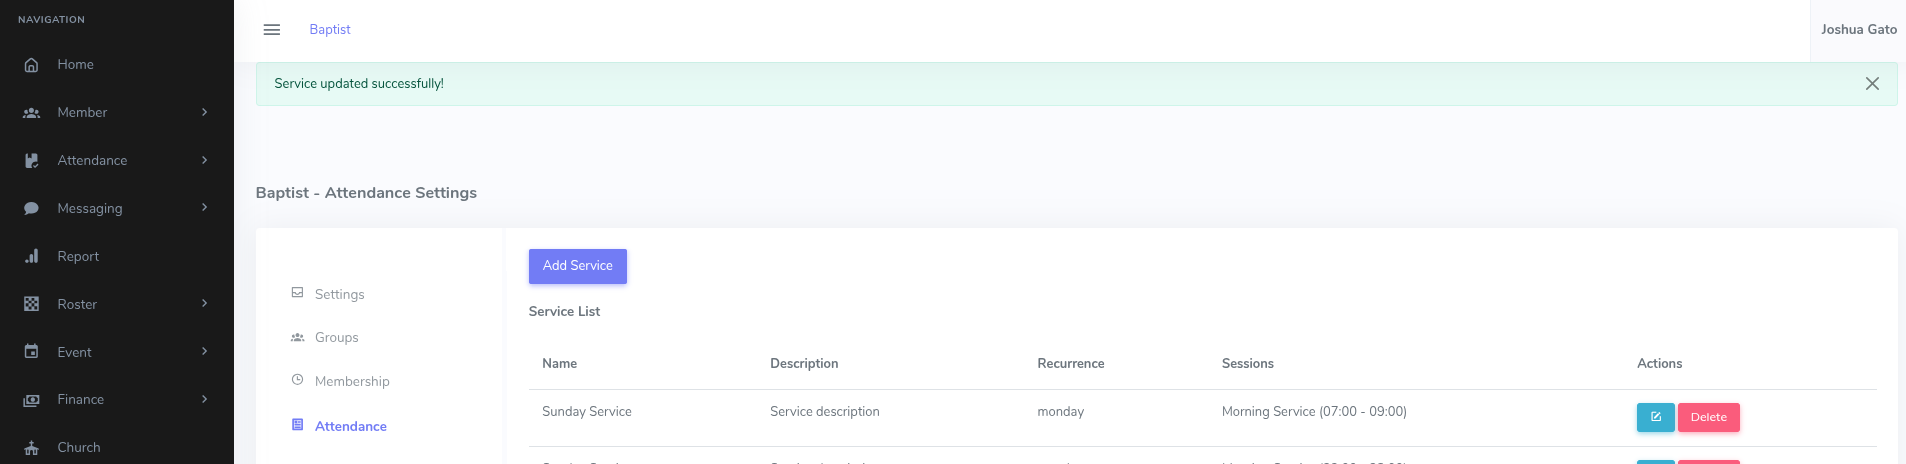Expand the Member submenu chevron

(x=204, y=112)
